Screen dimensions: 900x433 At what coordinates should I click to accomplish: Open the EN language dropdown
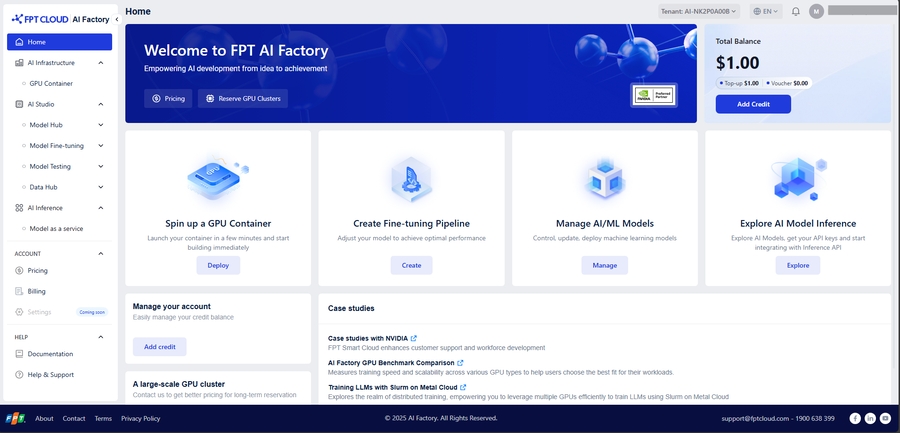coord(765,11)
